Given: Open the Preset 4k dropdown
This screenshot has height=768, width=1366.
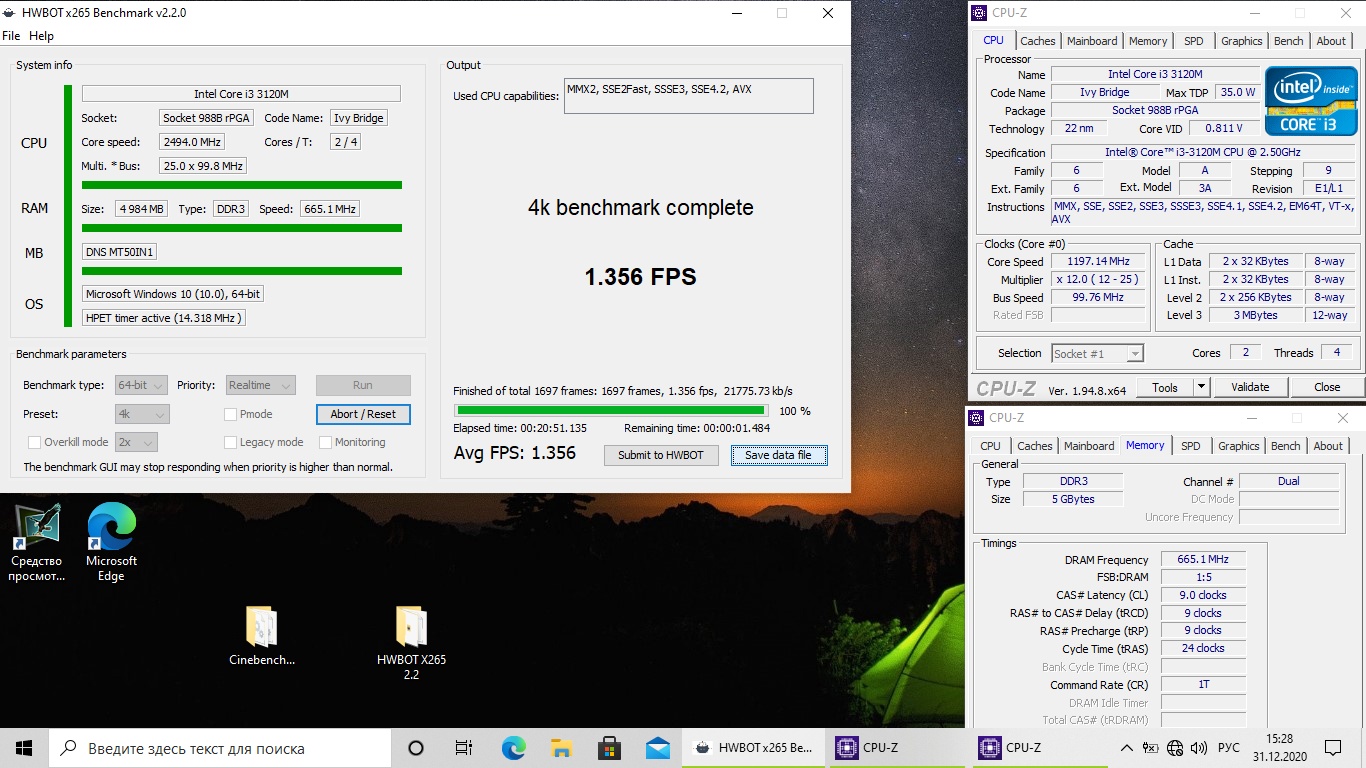Looking at the screenshot, I should (141, 414).
